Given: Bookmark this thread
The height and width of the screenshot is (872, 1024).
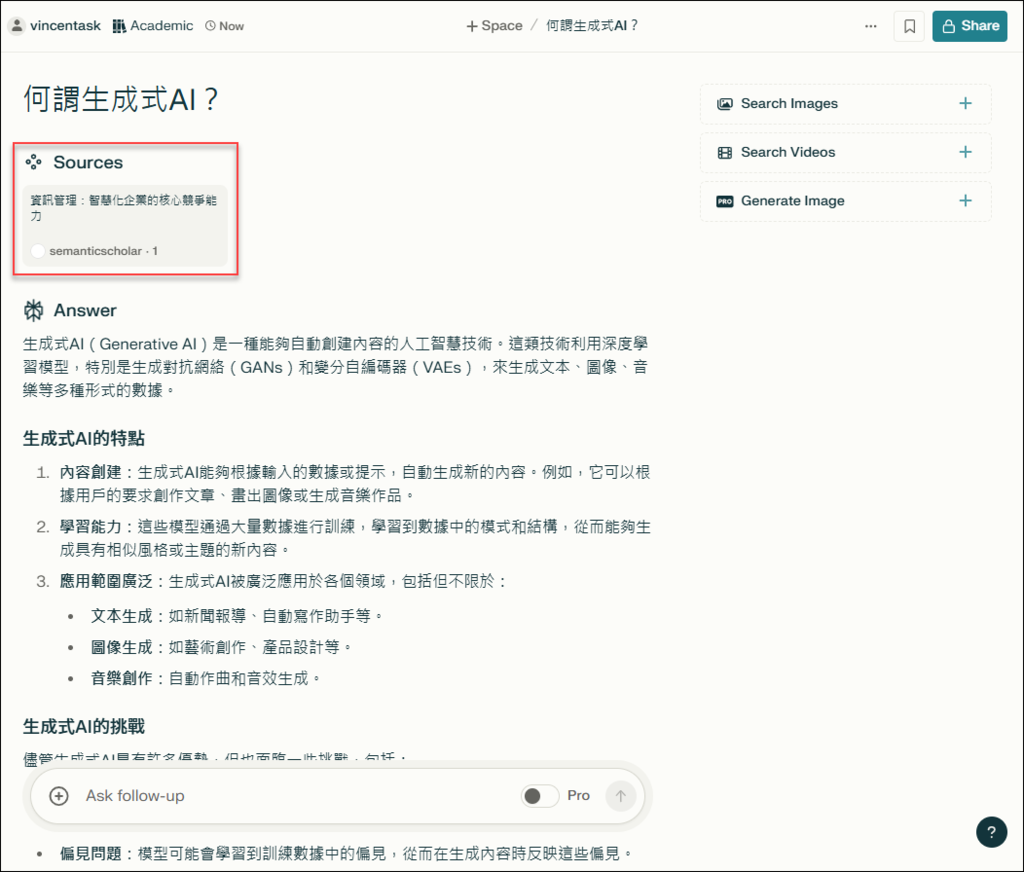Looking at the screenshot, I should [x=909, y=26].
